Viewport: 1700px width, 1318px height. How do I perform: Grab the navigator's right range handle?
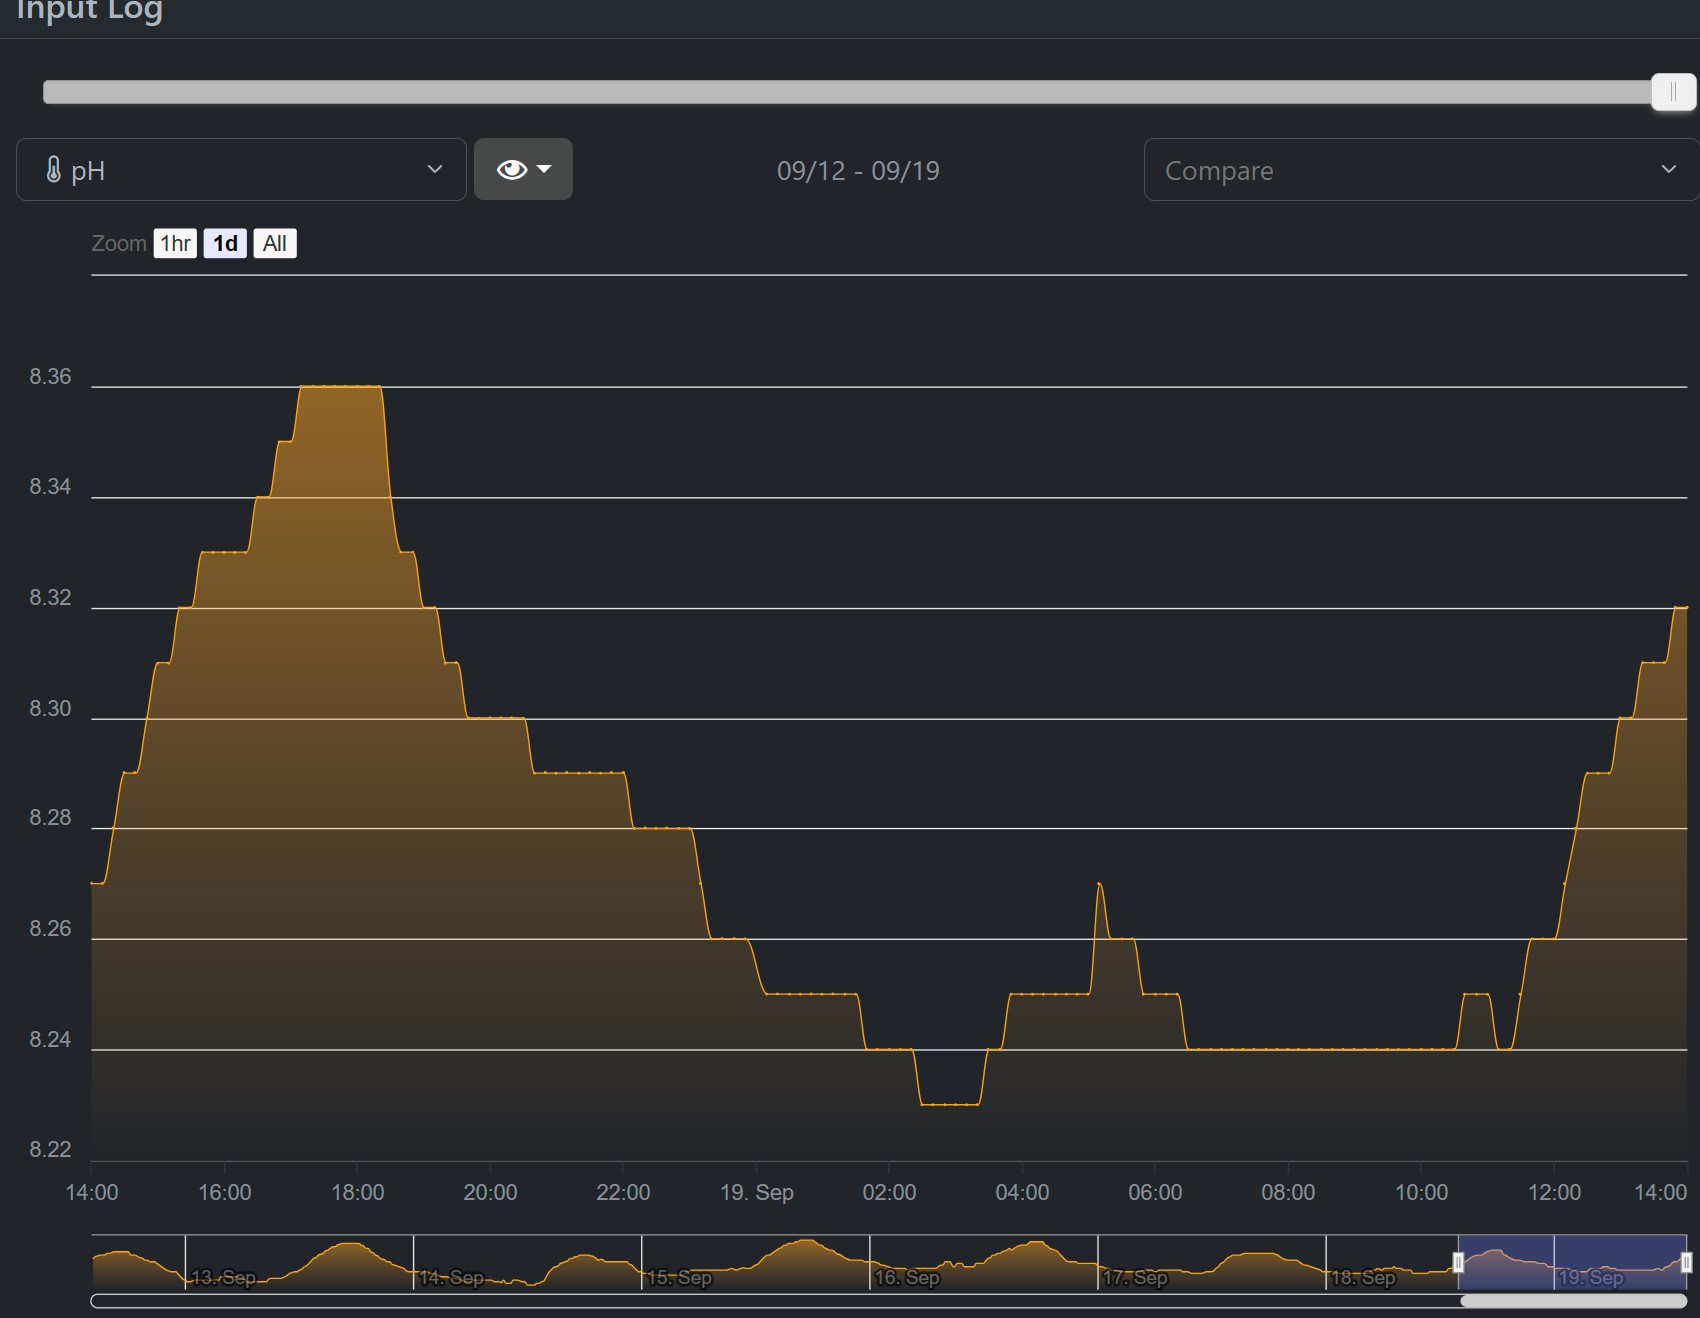coord(1686,1262)
